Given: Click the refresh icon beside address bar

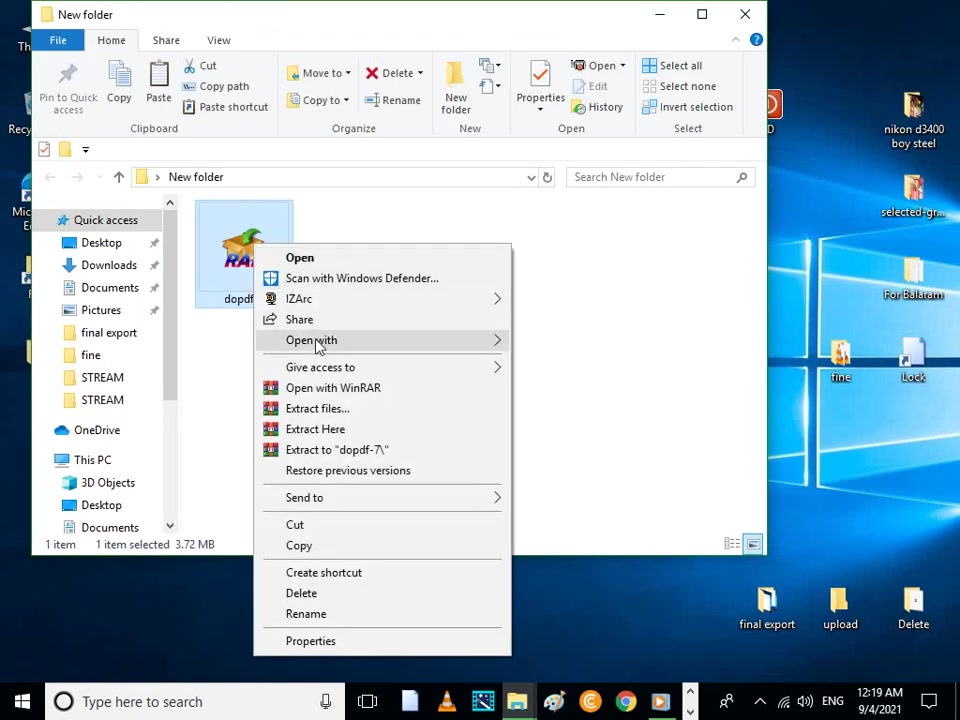Looking at the screenshot, I should coord(547,178).
